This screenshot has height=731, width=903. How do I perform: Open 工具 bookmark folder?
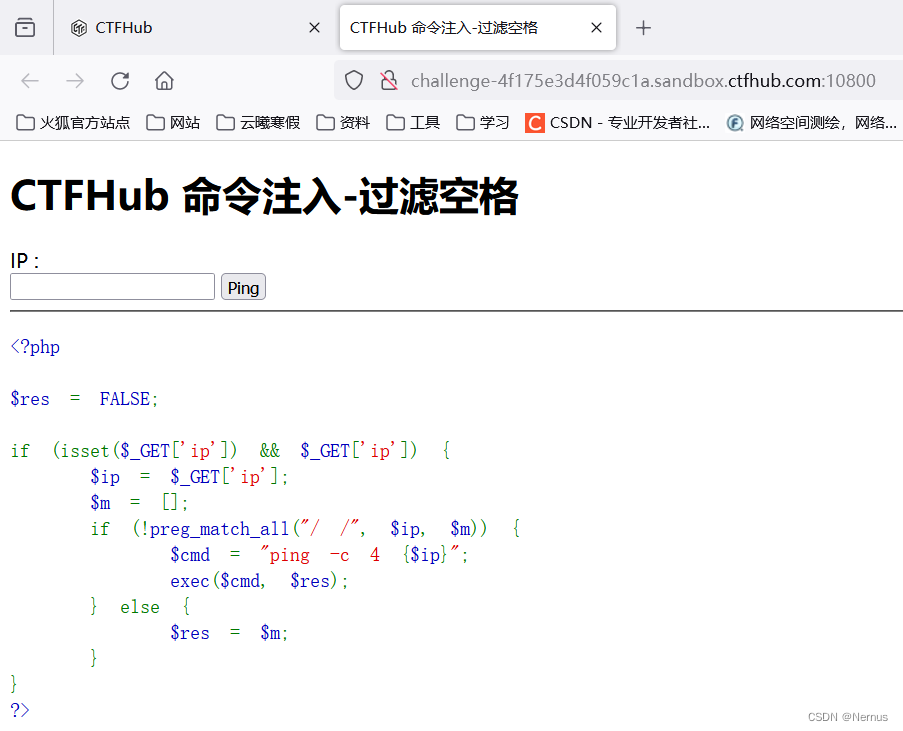[x=413, y=123]
